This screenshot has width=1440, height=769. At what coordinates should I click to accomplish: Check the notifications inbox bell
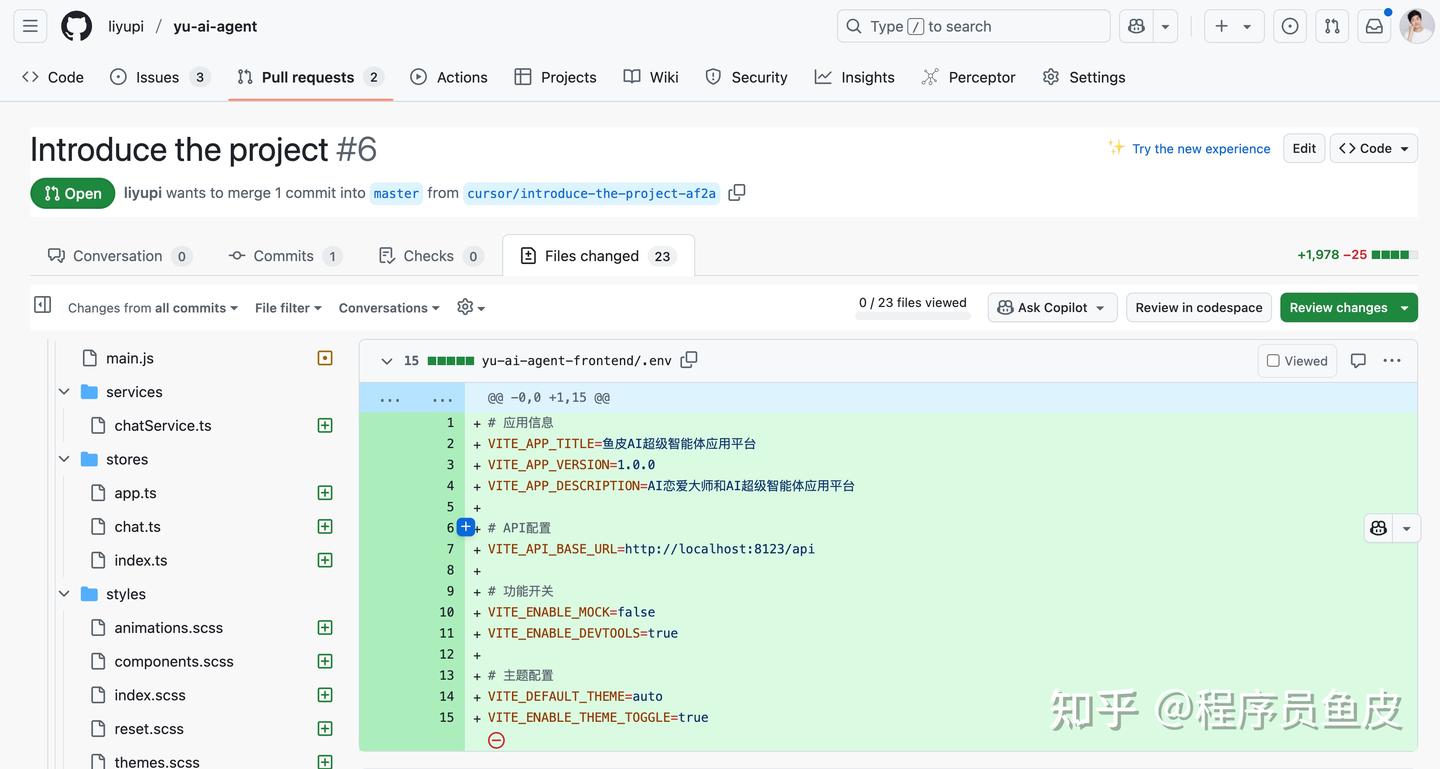click(x=1373, y=25)
